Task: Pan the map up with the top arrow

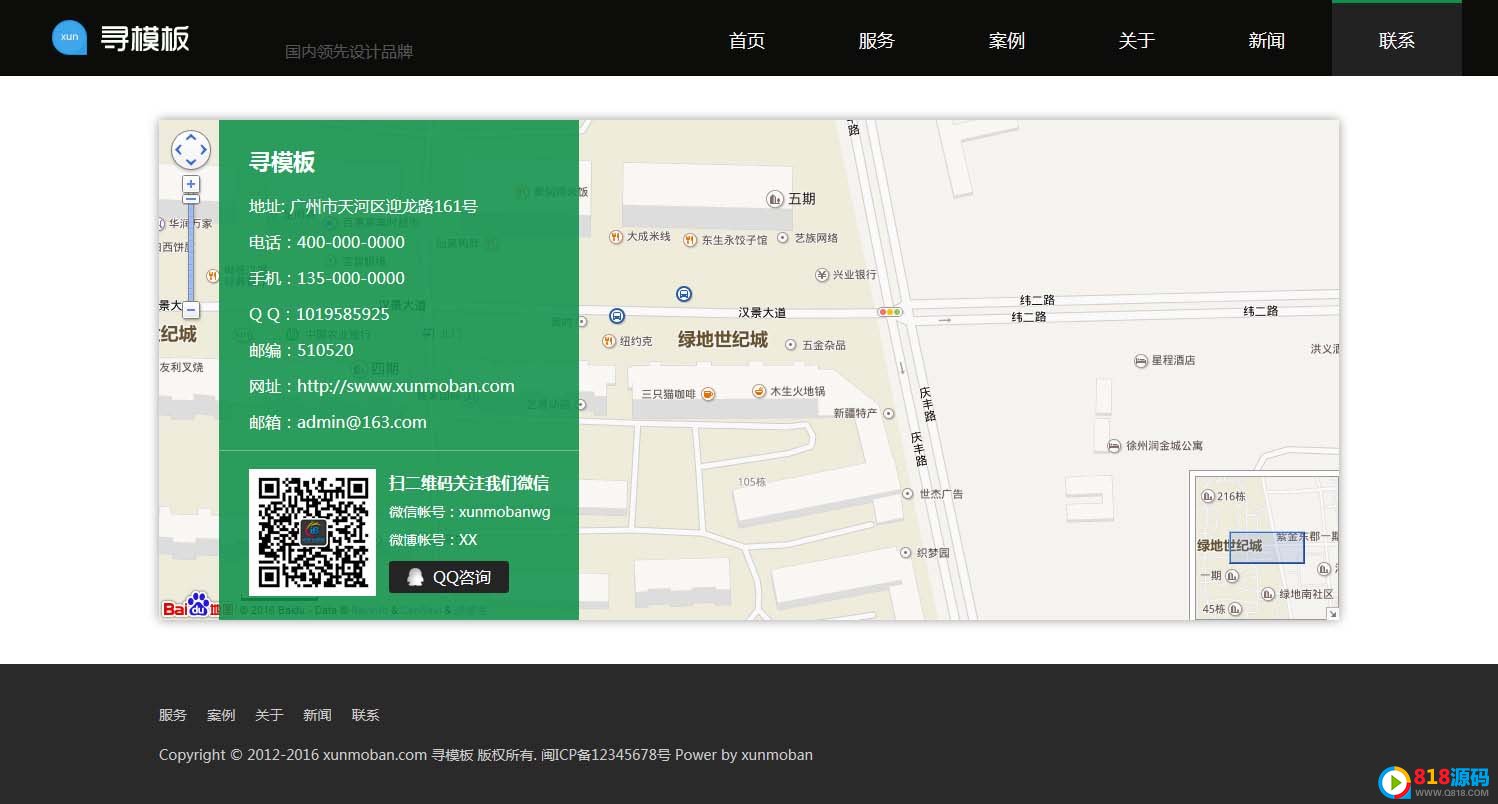Action: [191, 138]
